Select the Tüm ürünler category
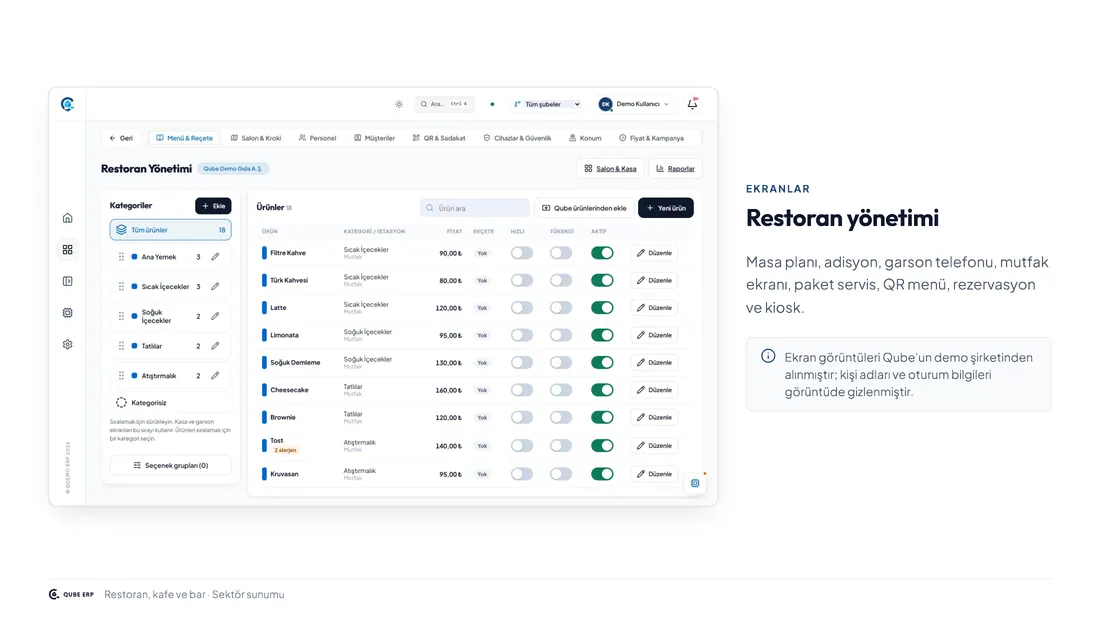Viewport: 1100px width, 619px height. (170, 230)
